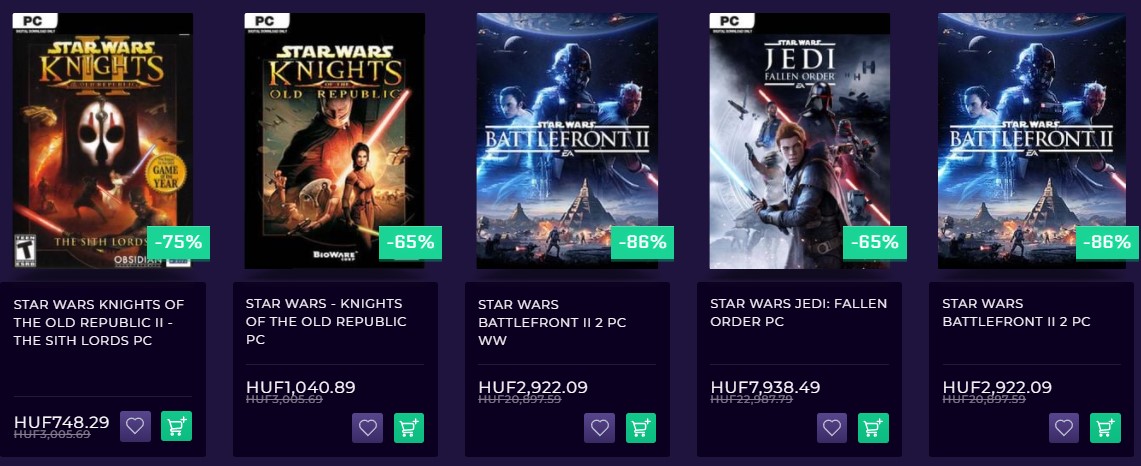Add Sith Lords PC to cart
The height and width of the screenshot is (466, 1141).
[176, 426]
